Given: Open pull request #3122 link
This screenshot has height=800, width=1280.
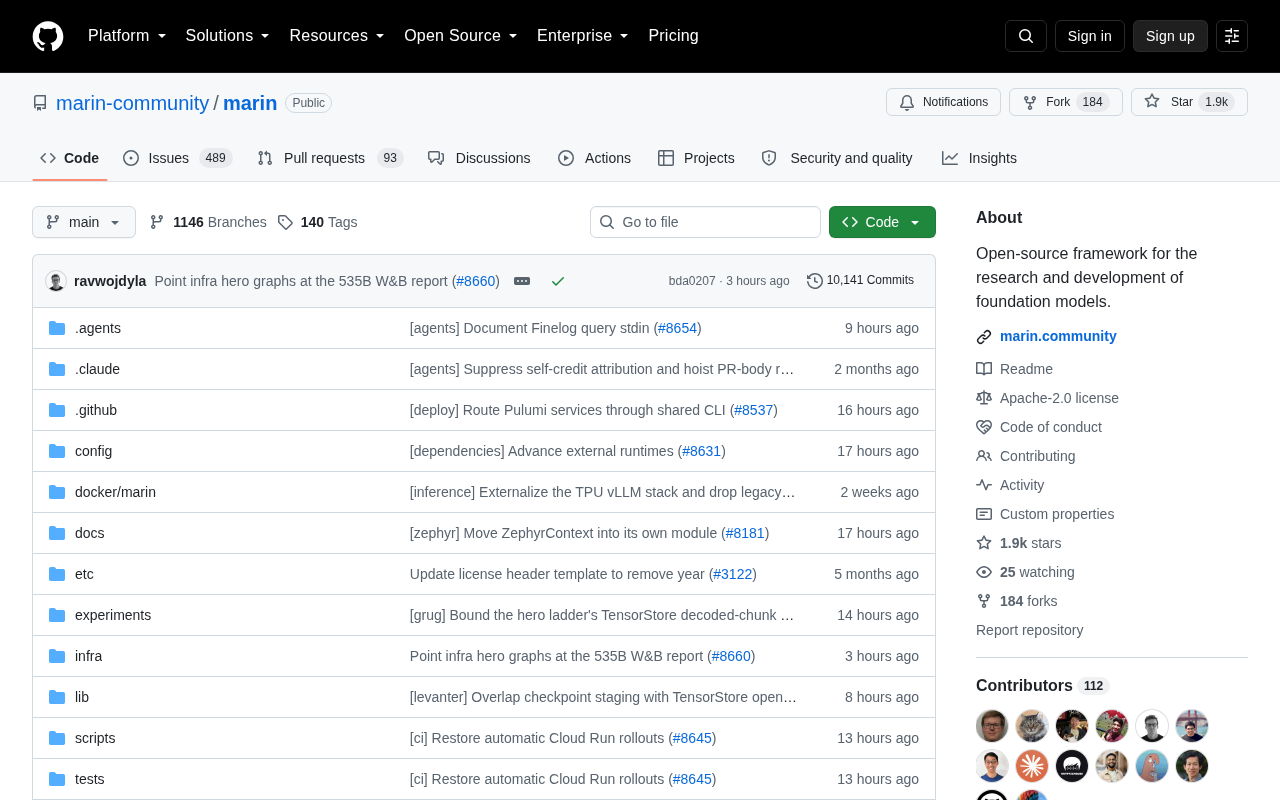Looking at the screenshot, I should [x=733, y=574].
